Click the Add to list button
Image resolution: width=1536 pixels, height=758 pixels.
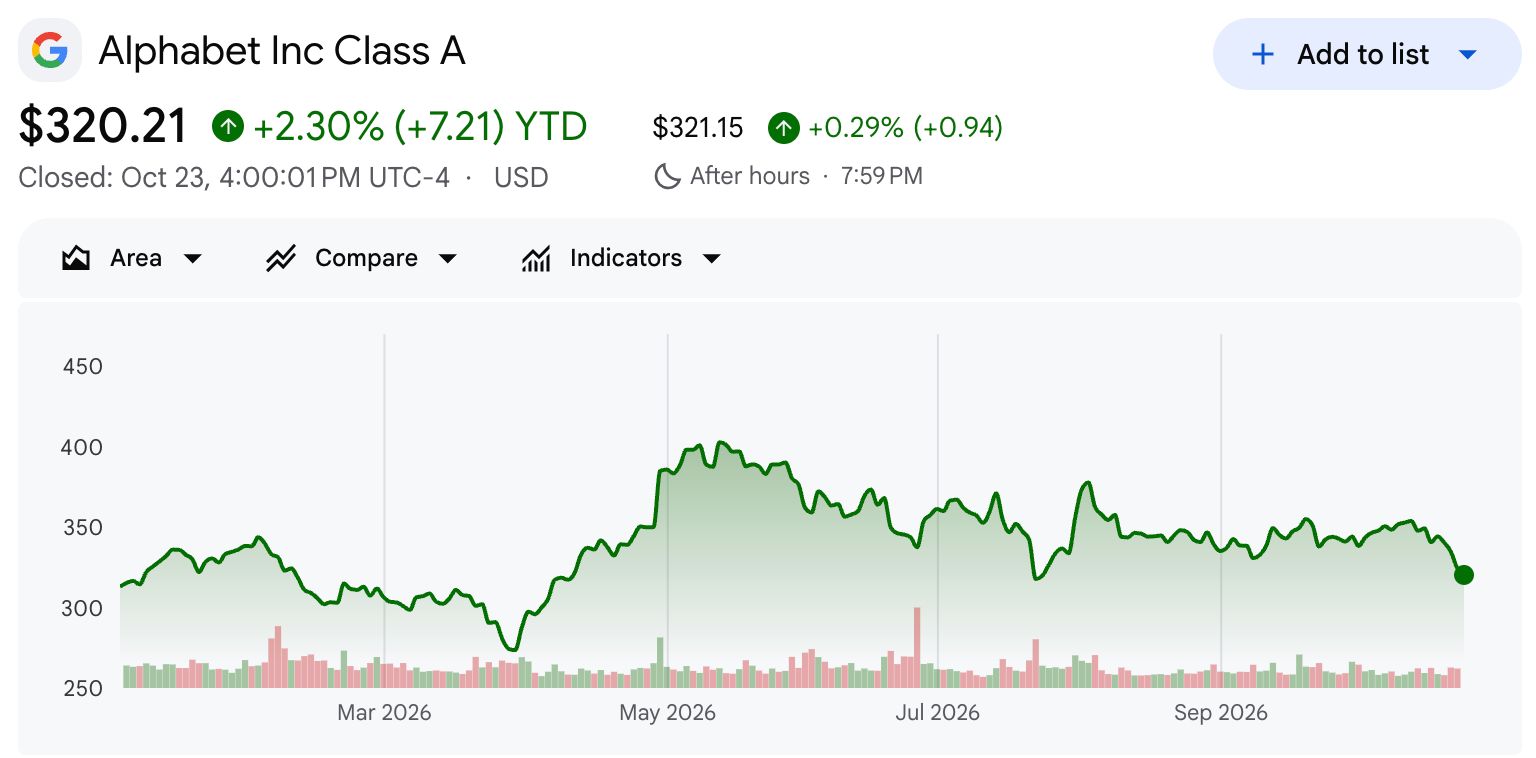[x=1366, y=54]
